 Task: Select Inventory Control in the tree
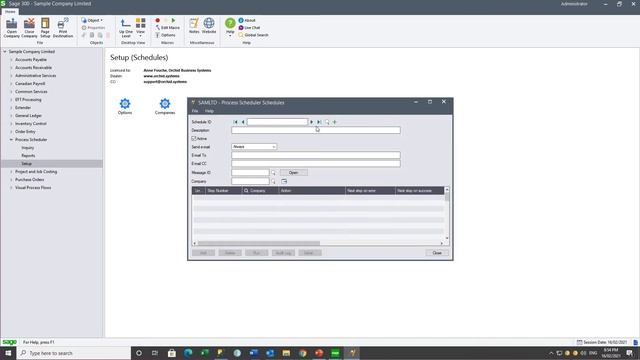[x=31, y=124]
